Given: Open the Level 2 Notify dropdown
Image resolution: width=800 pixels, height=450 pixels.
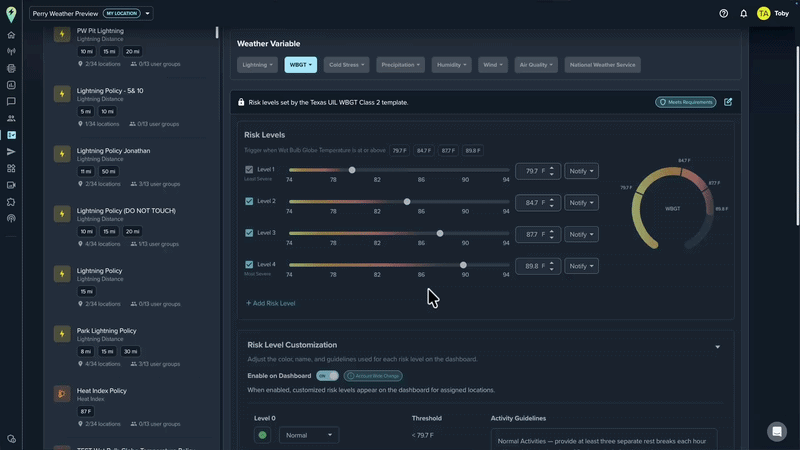Looking at the screenshot, I should pyautogui.click(x=581, y=203).
